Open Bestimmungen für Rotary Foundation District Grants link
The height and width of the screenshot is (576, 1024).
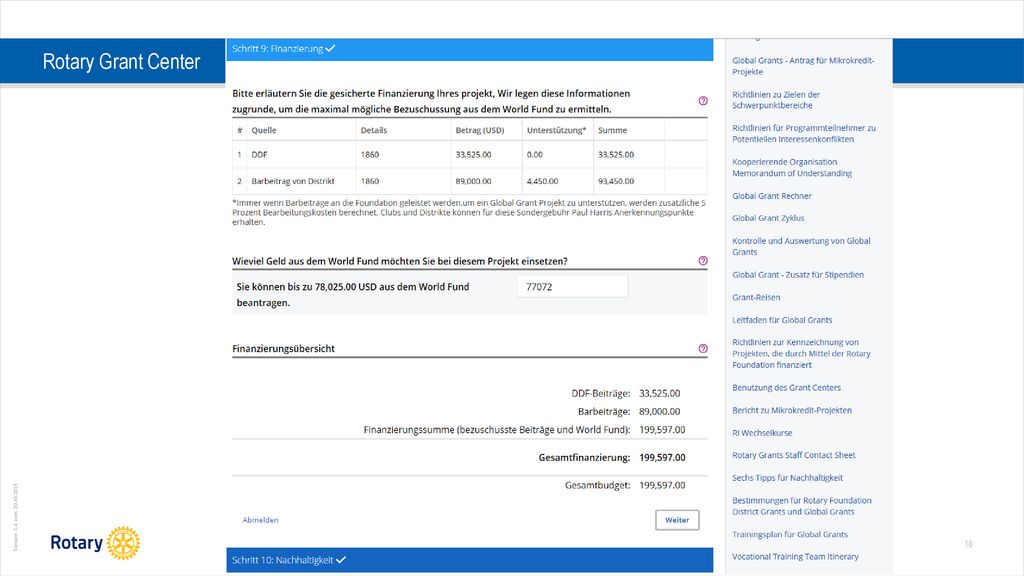tap(802, 506)
